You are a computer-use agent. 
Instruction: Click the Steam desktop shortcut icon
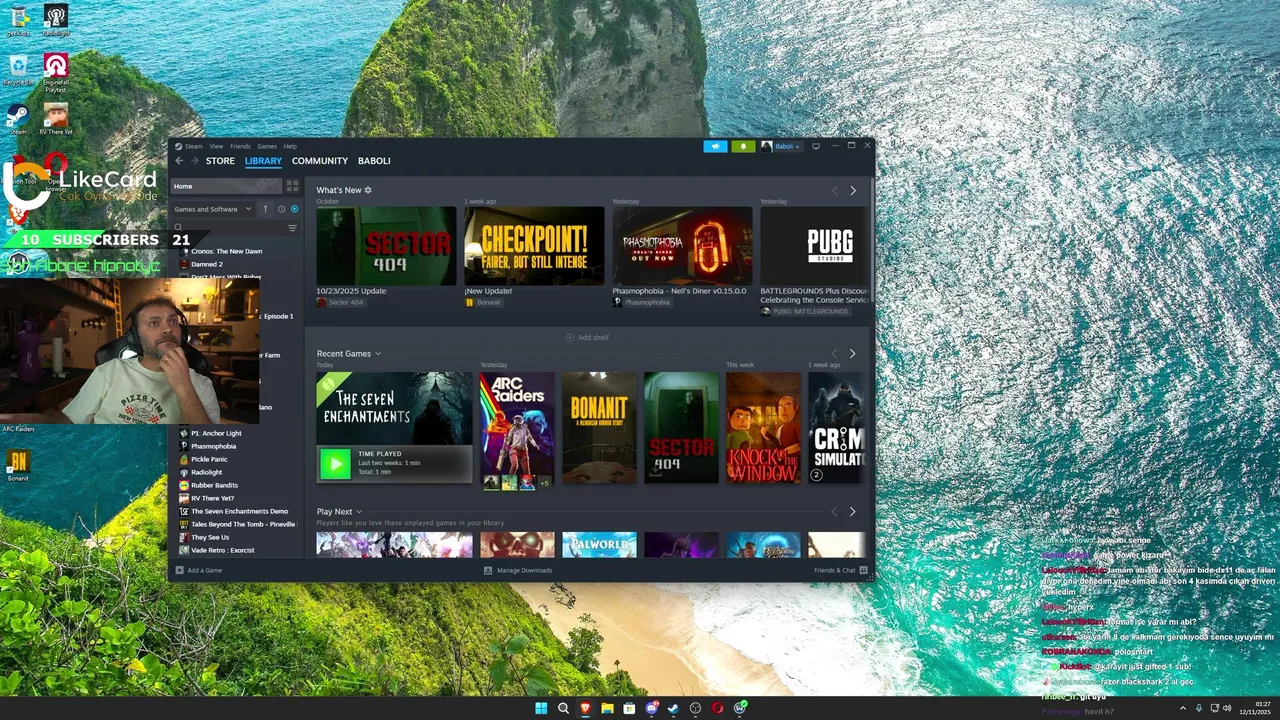[x=17, y=119]
